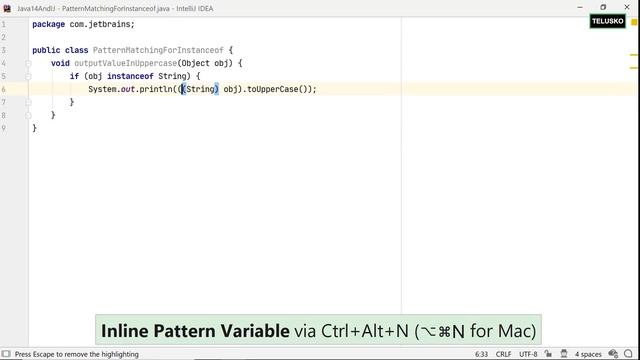Click the 'Object obj' parameter
Viewport: 640px width, 360px height.
[205, 63]
